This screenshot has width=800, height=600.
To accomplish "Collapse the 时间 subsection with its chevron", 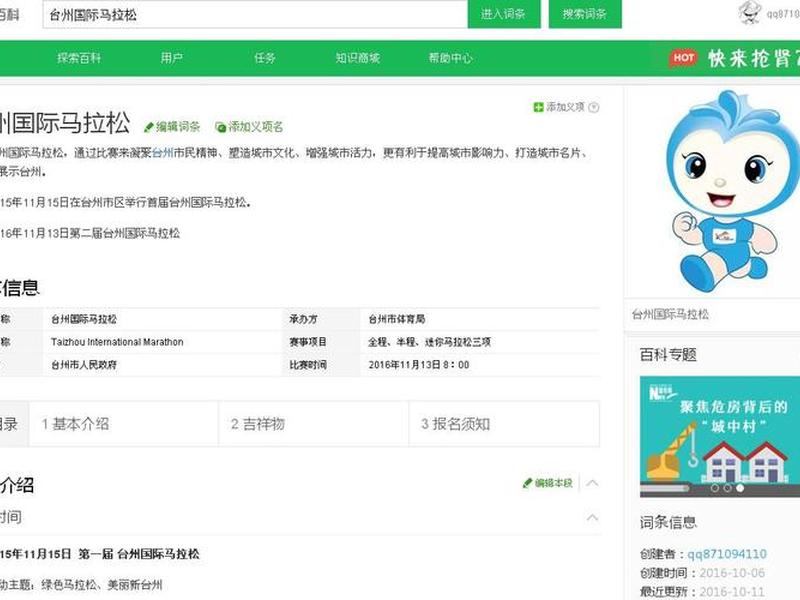I will 592,517.
